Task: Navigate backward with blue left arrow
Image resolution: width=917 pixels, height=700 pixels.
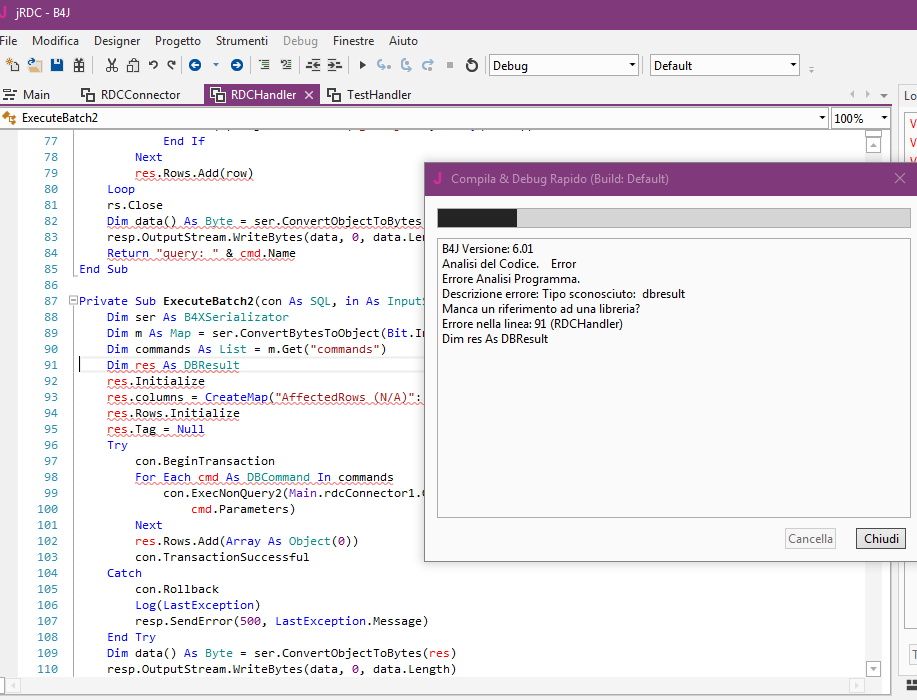Action: click(194, 66)
